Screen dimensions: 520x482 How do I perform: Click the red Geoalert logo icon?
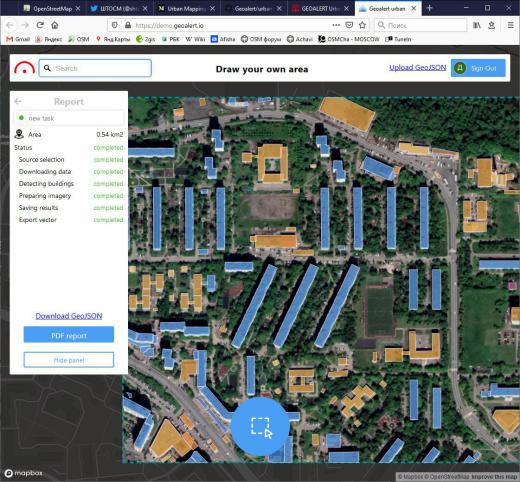point(24,68)
